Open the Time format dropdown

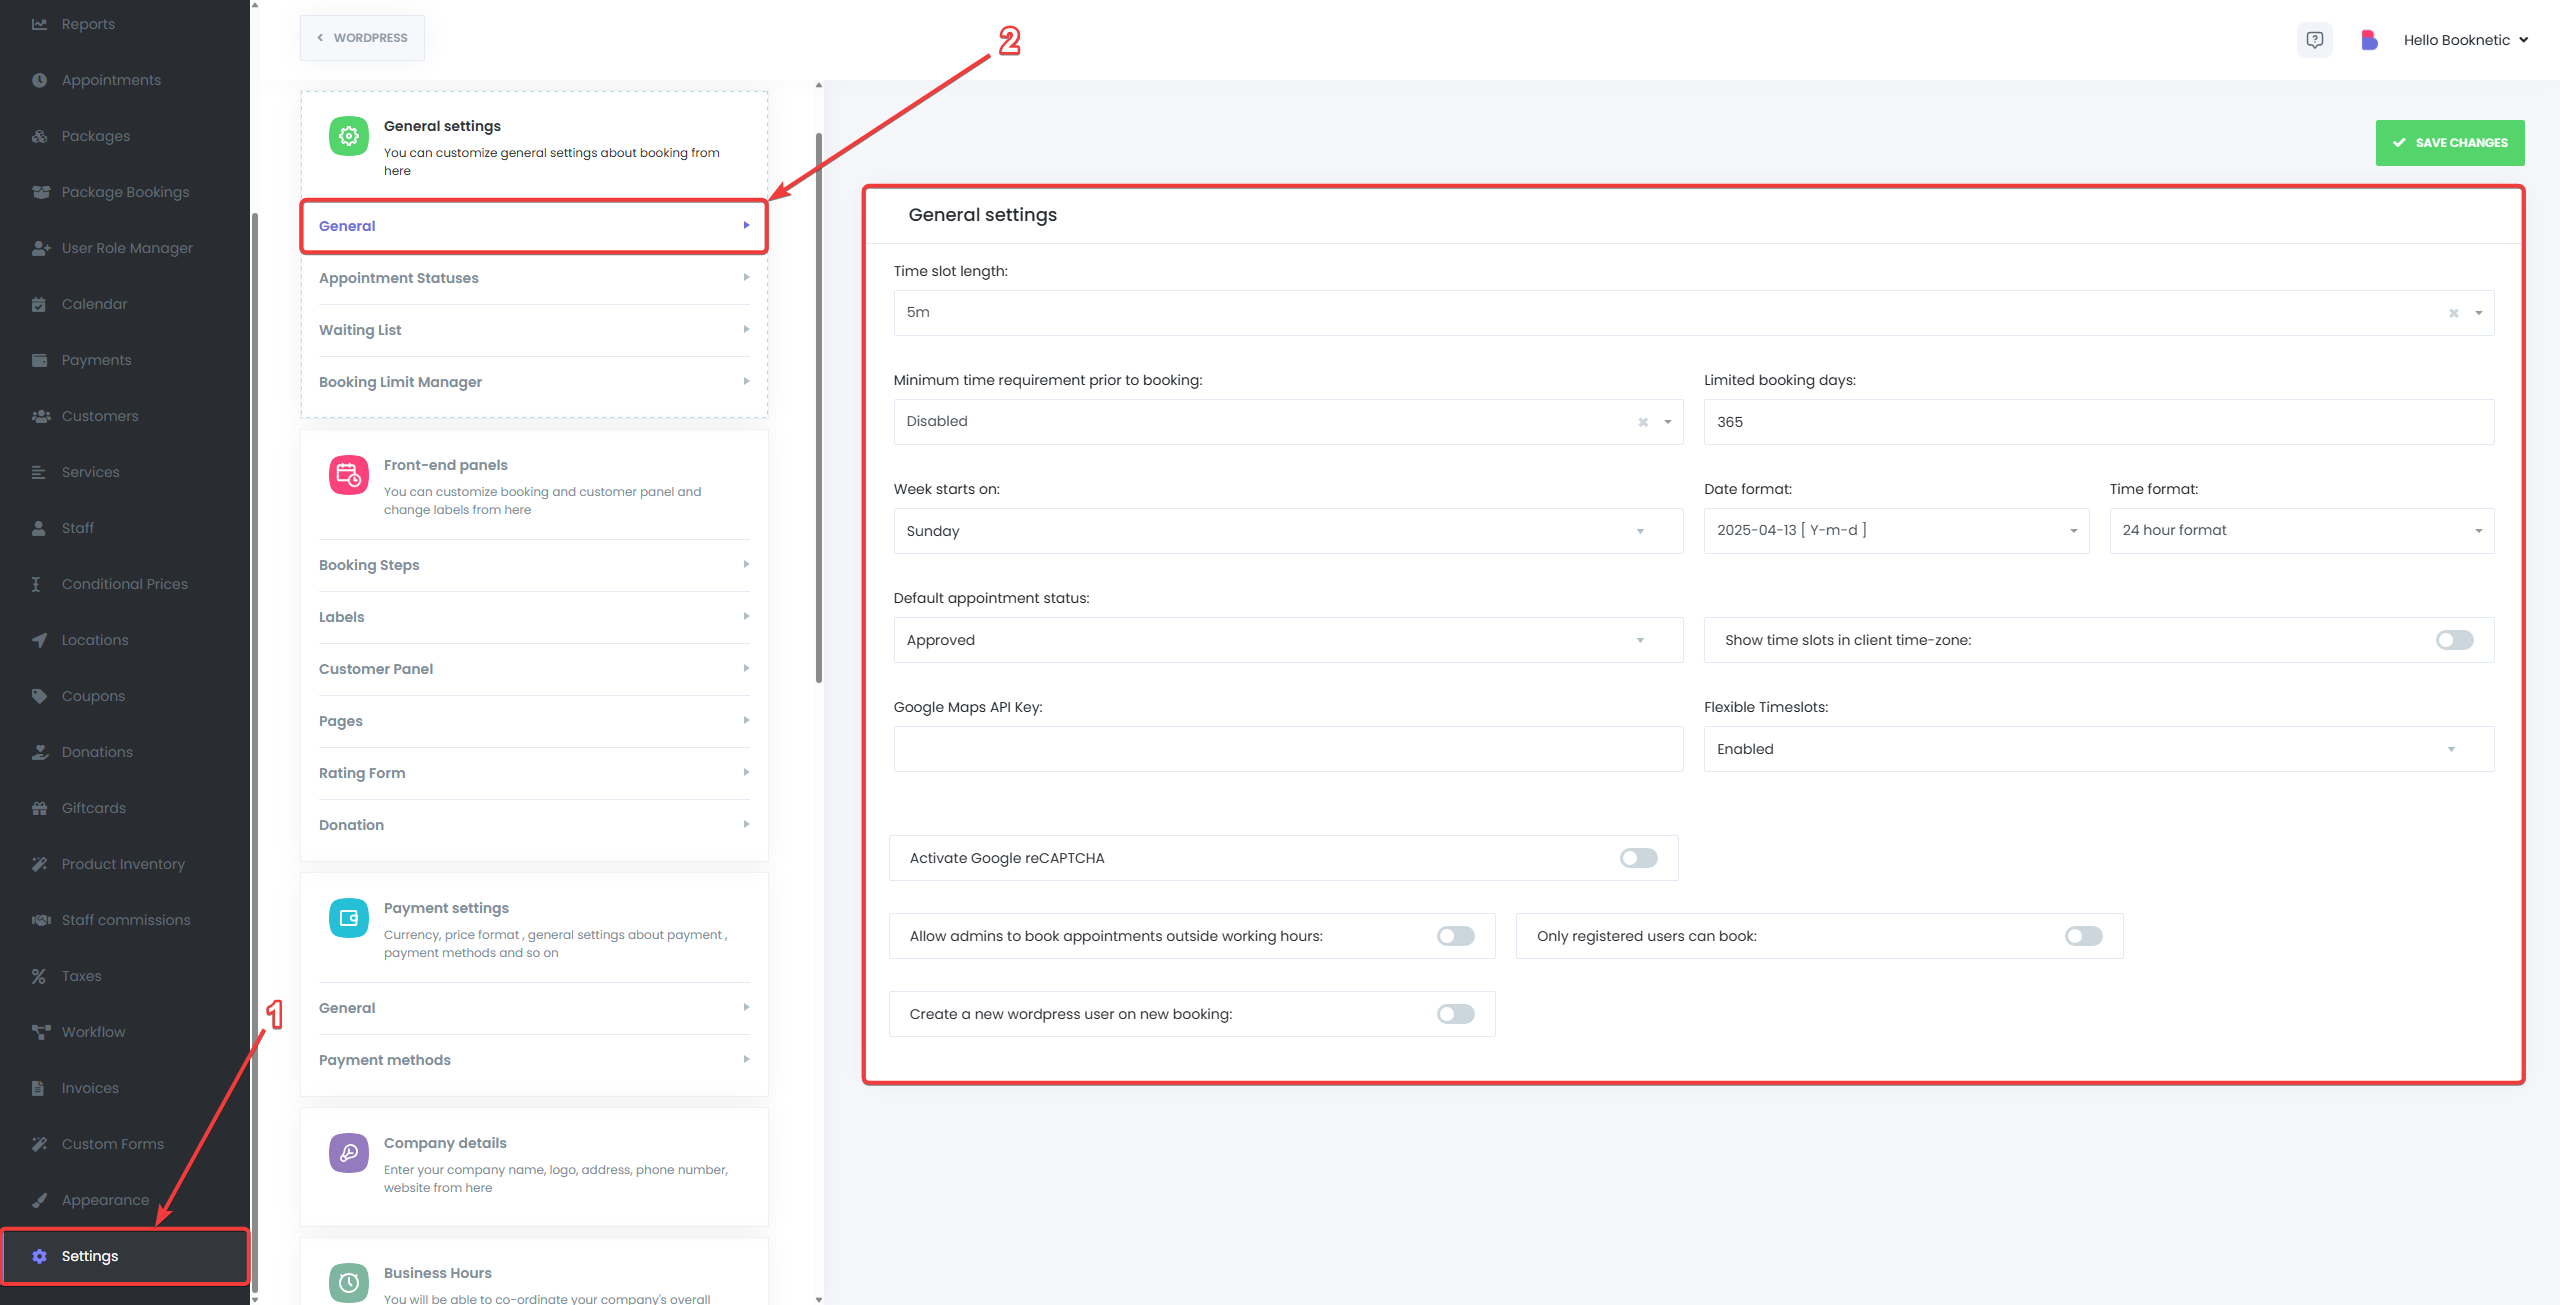tap(2300, 531)
